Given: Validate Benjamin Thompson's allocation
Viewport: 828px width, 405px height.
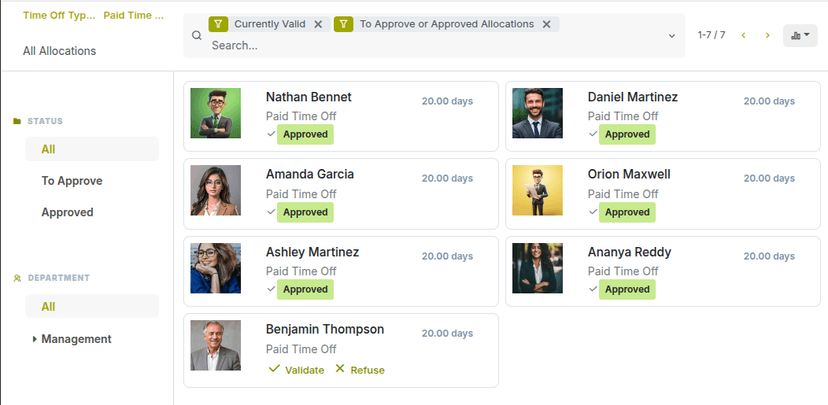Looking at the screenshot, I should point(296,370).
